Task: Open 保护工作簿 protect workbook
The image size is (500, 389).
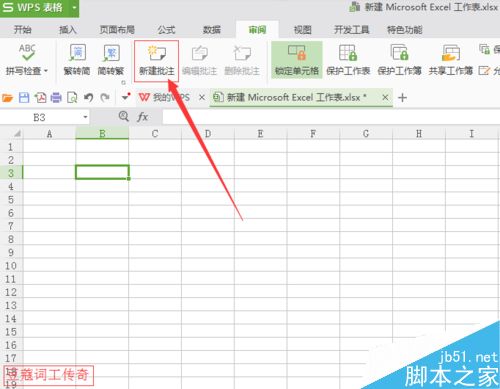Action: (x=399, y=60)
